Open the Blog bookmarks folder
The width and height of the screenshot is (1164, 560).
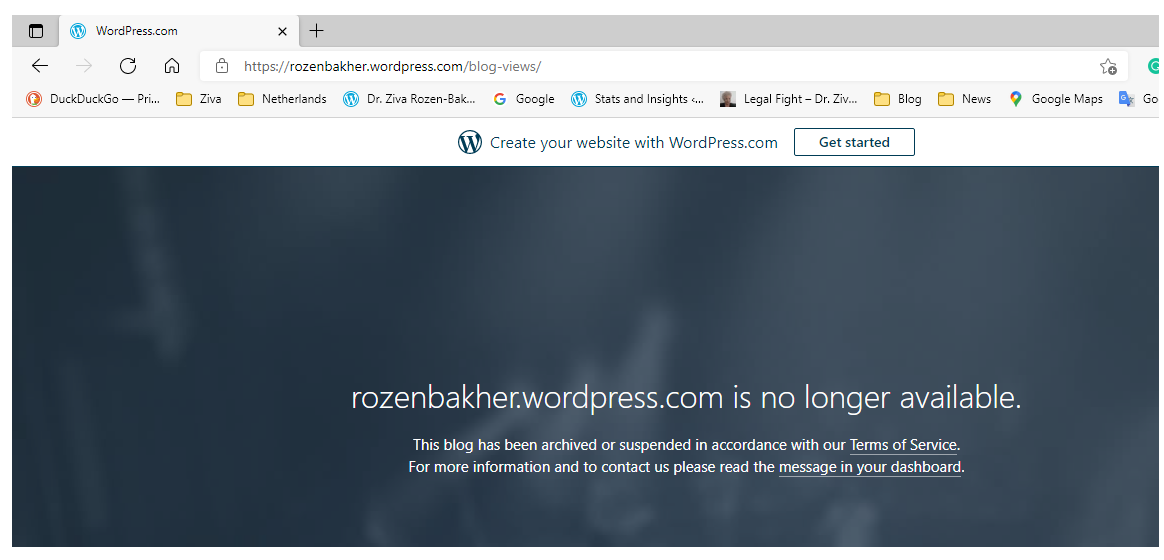pos(897,99)
